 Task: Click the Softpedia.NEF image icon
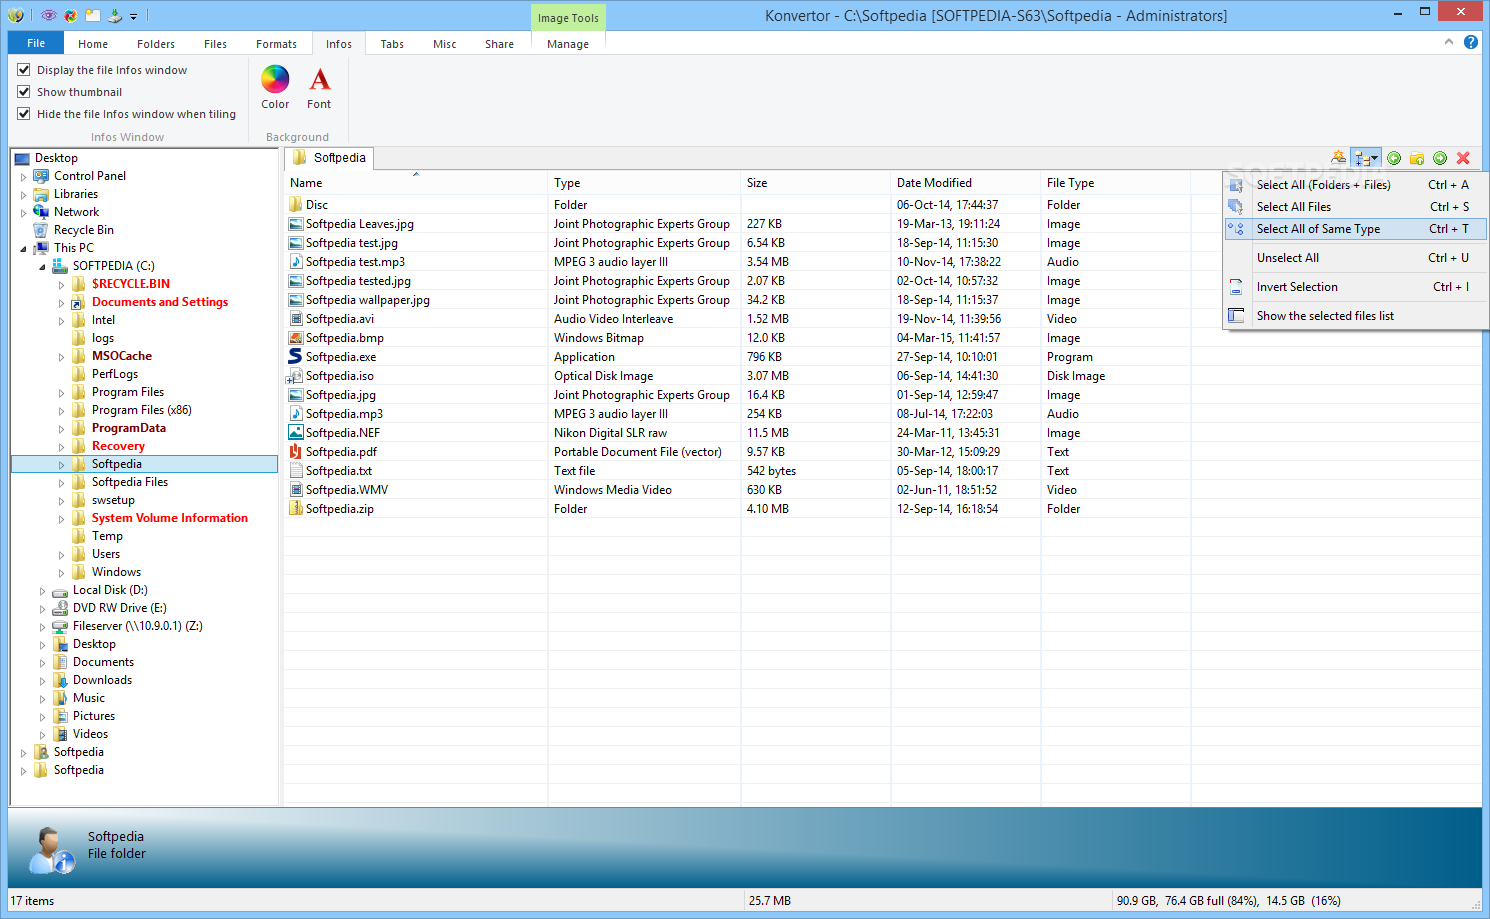296,432
